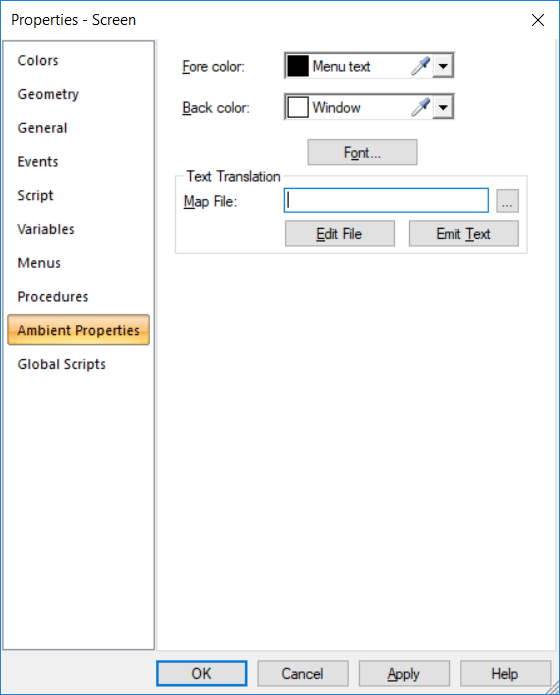
Task: Open the Font dialog
Action: [x=362, y=152]
